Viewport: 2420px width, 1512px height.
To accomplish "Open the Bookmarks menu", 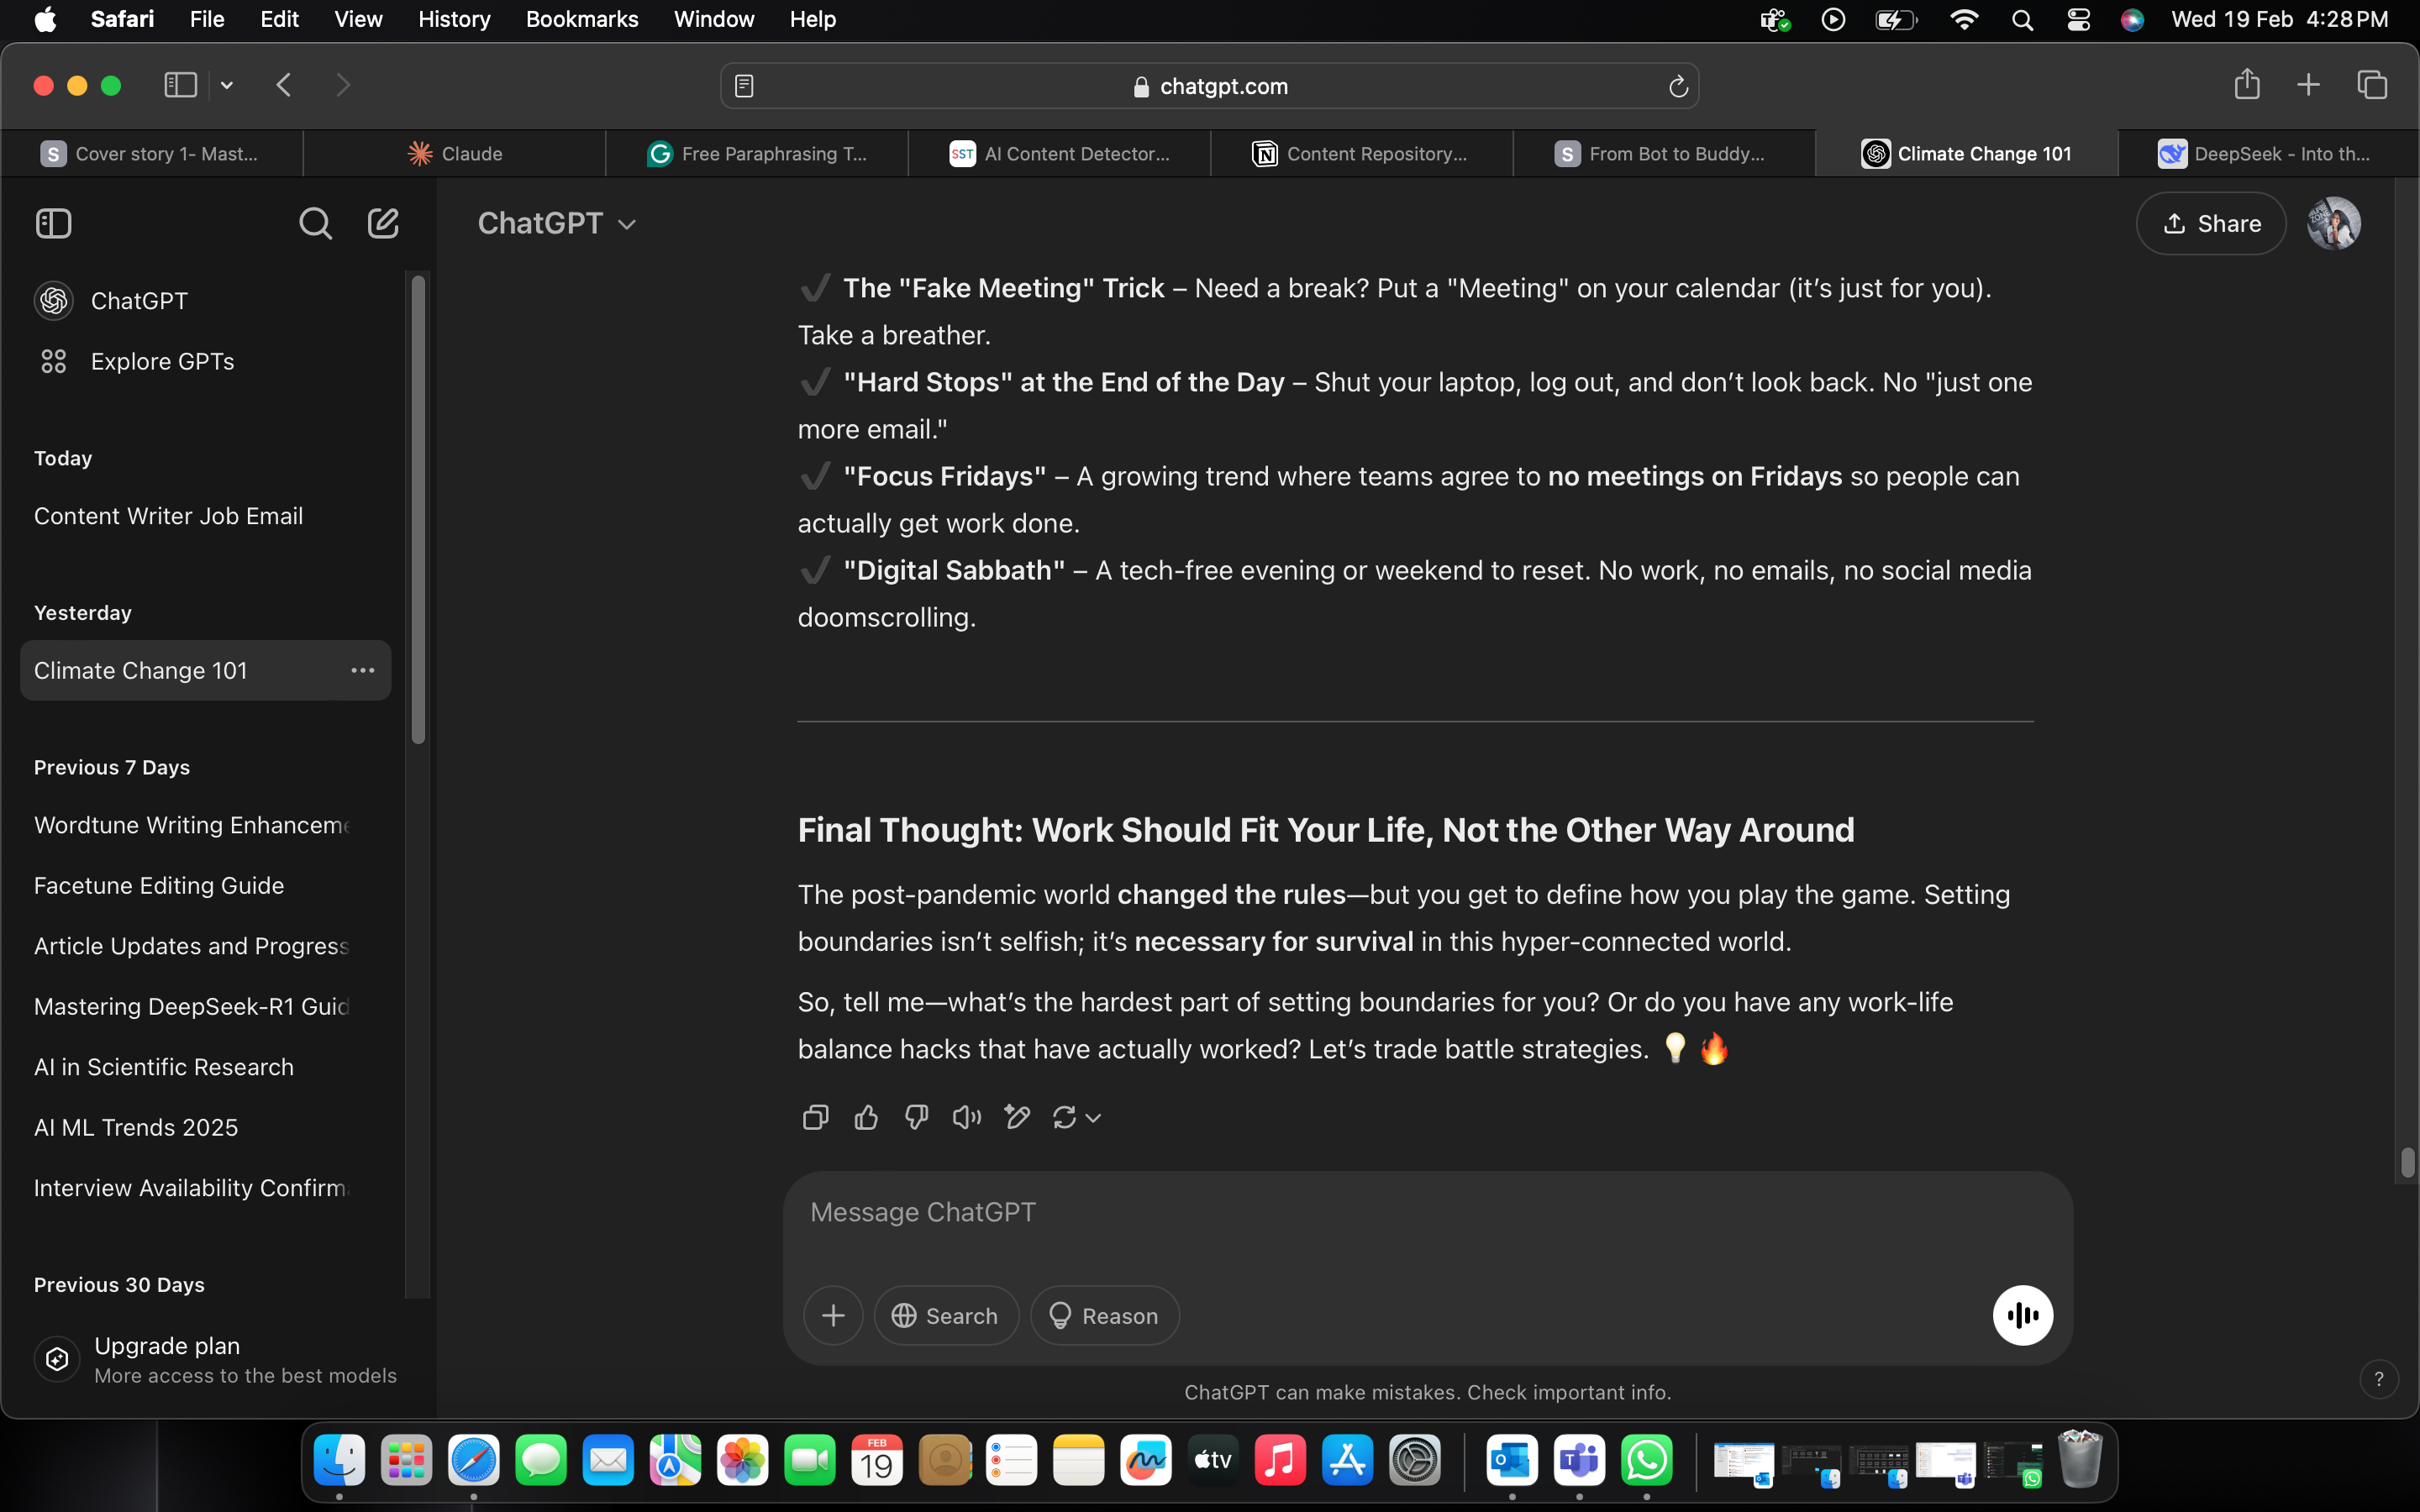I will click(x=581, y=19).
